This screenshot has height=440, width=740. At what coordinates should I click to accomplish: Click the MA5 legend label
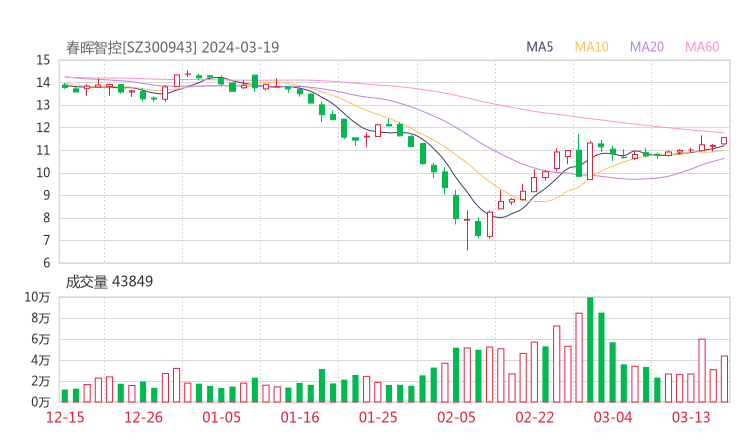[539, 47]
